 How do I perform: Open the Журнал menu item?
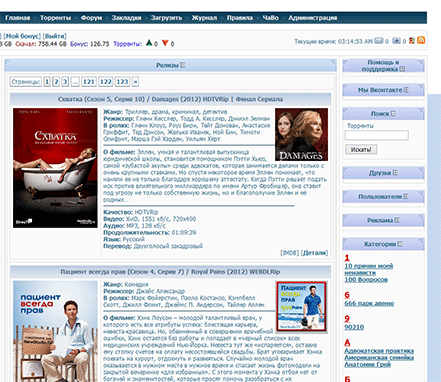click(204, 18)
